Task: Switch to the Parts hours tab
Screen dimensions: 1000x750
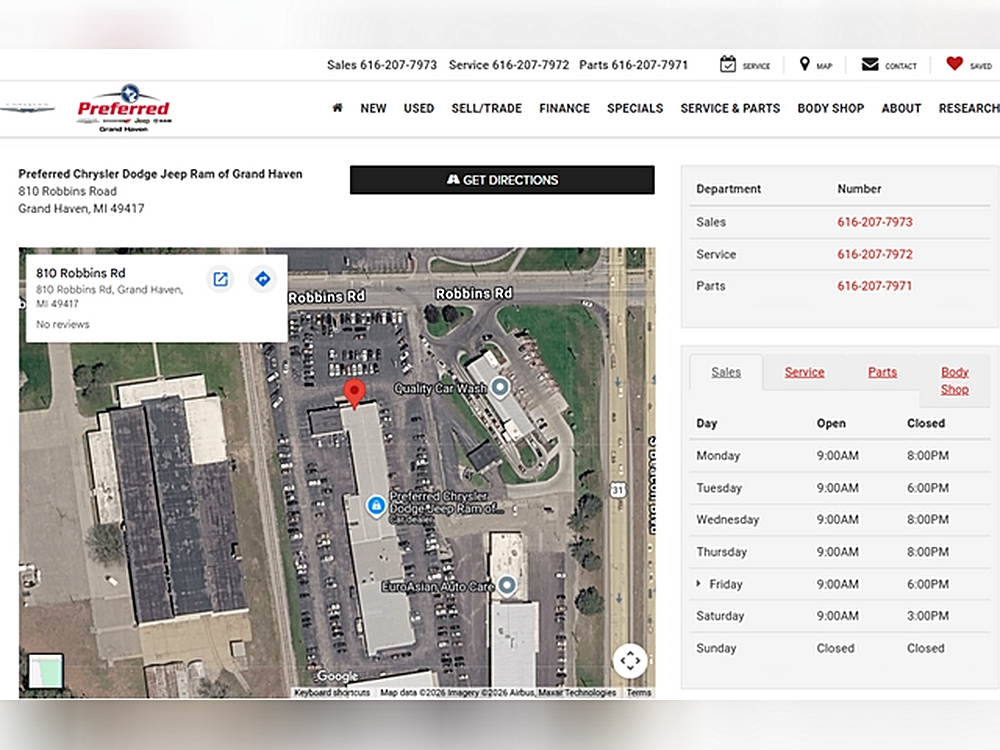Action: 882,372
